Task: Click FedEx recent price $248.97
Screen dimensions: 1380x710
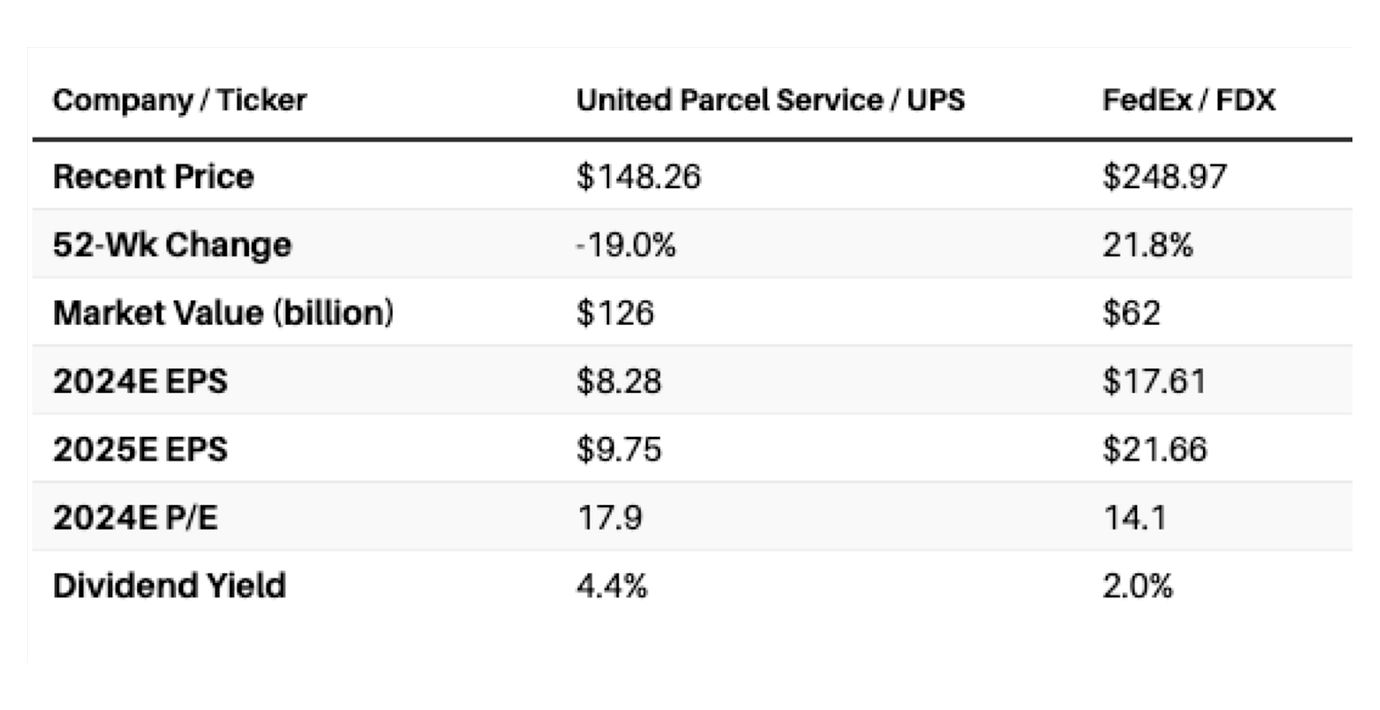Action: pos(1164,176)
